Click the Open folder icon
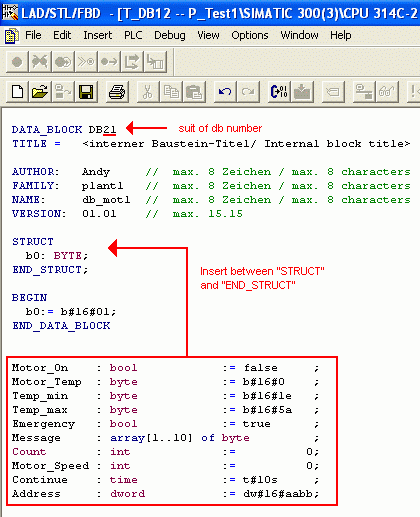This screenshot has width=420, height=517. click(x=40, y=91)
